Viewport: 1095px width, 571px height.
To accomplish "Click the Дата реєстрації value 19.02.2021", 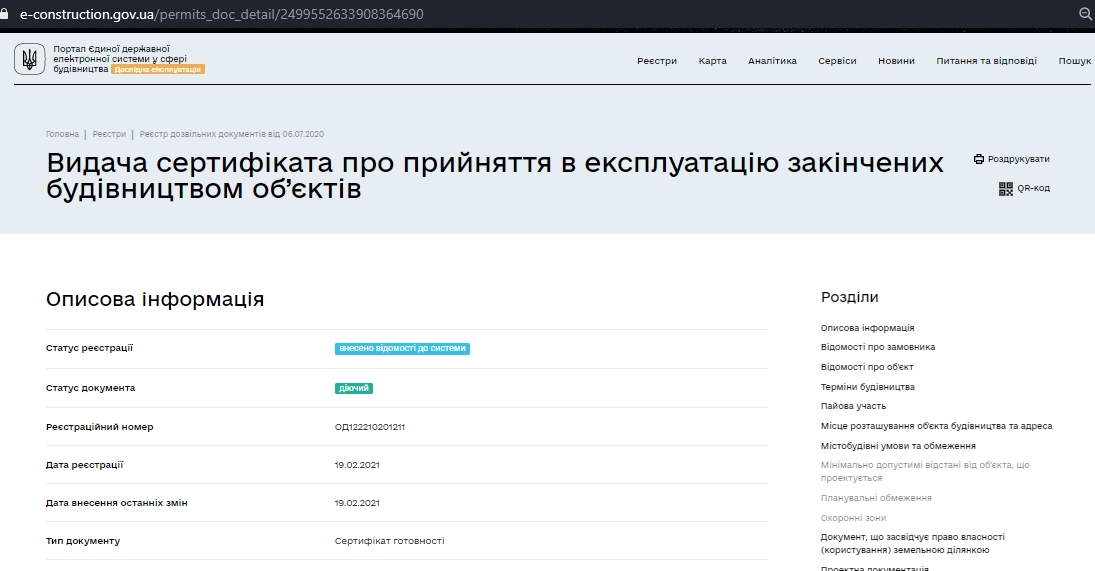I will [x=357, y=465].
